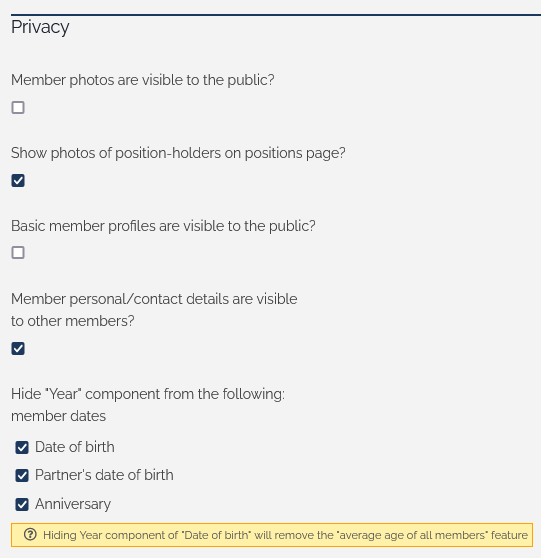This screenshot has width=541, height=558.
Task: Untick the Date of birth checkbox
Action: pyautogui.click(x=22, y=447)
